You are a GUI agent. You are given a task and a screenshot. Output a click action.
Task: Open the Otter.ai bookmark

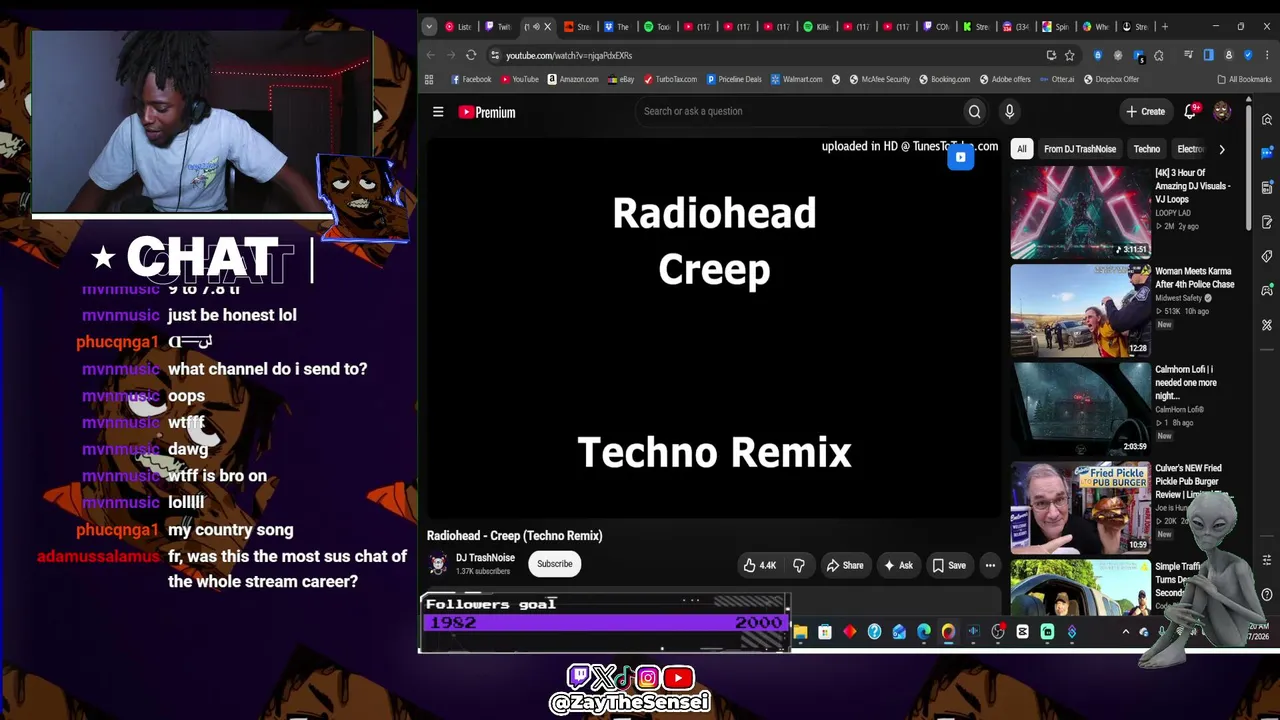pyautogui.click(x=1056, y=79)
